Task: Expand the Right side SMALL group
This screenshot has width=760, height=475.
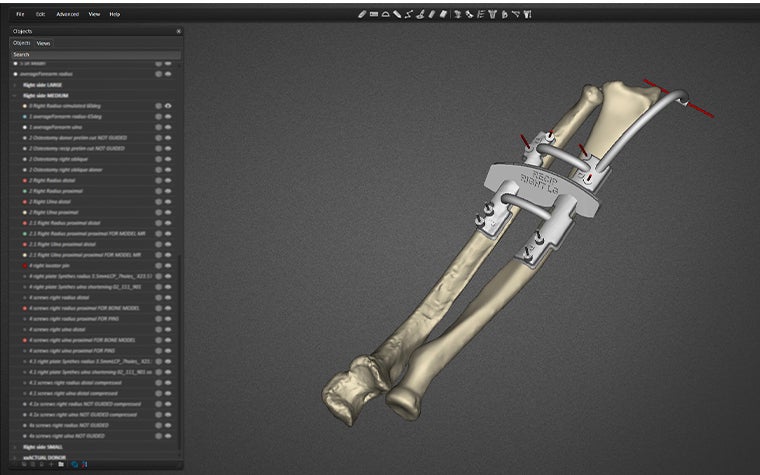Action: click(15, 447)
